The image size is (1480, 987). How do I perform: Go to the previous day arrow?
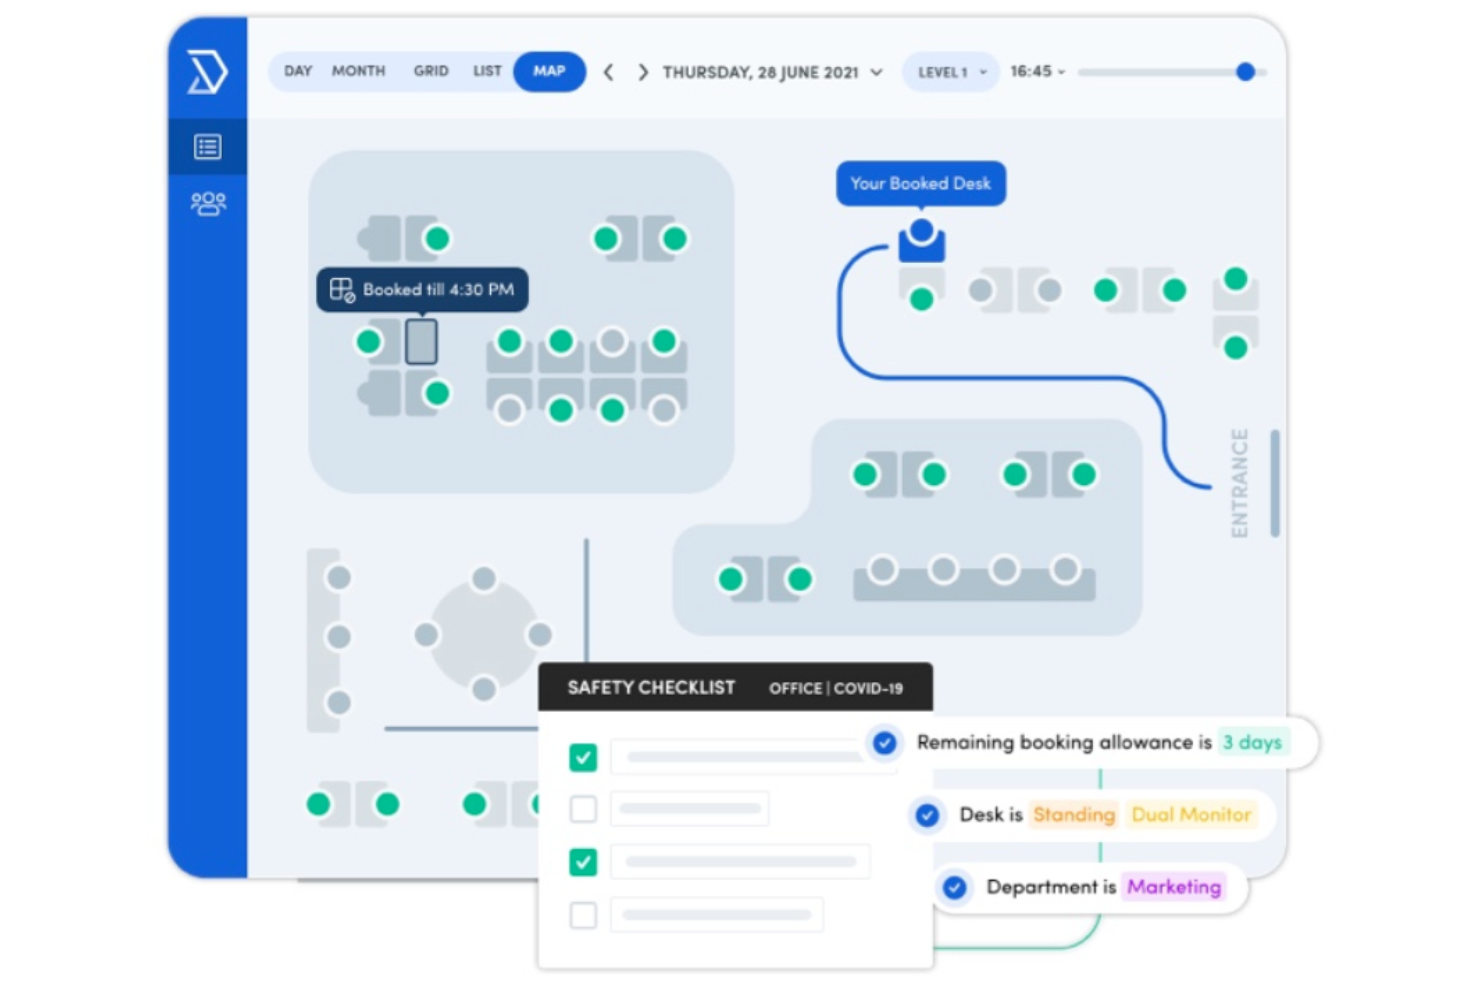click(608, 72)
